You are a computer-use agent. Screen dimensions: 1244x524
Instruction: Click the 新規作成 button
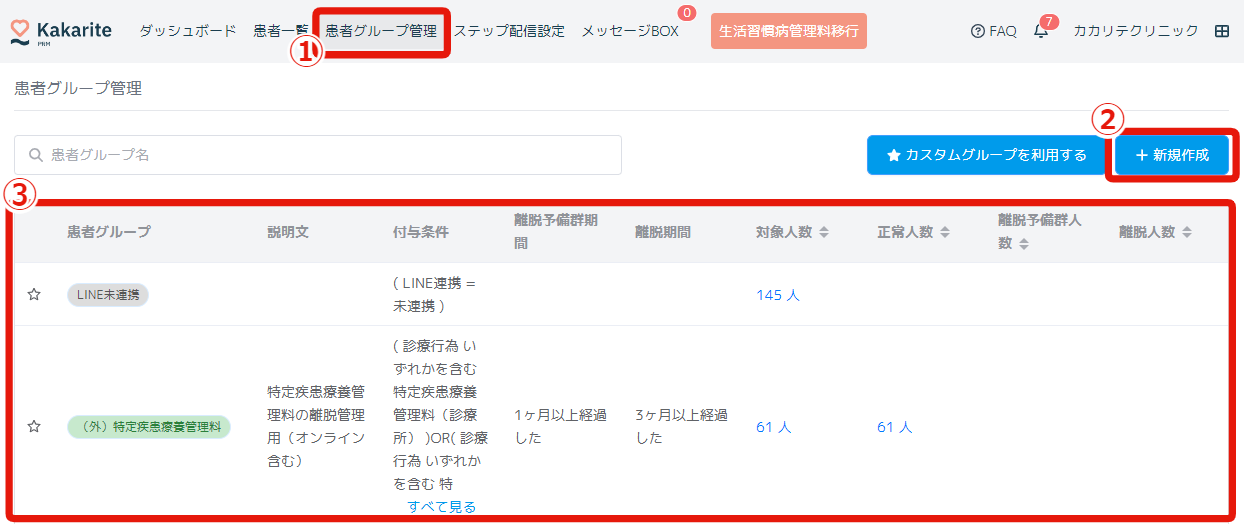pos(1172,155)
